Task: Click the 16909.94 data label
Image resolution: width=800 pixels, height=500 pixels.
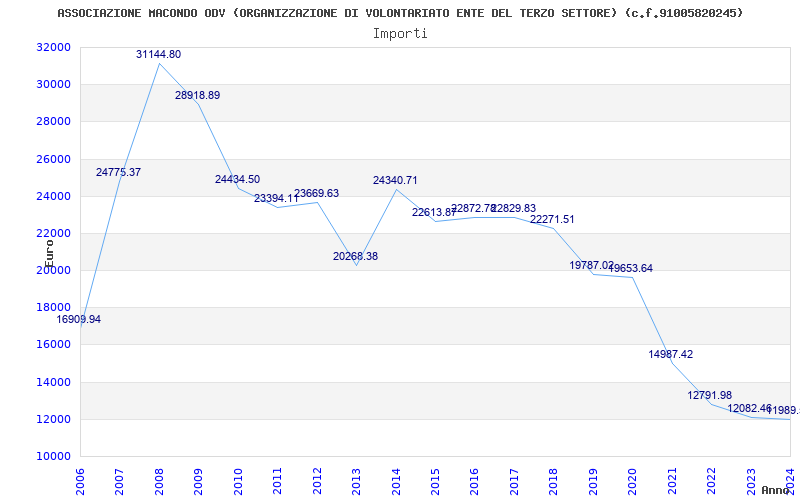Action: [79, 320]
